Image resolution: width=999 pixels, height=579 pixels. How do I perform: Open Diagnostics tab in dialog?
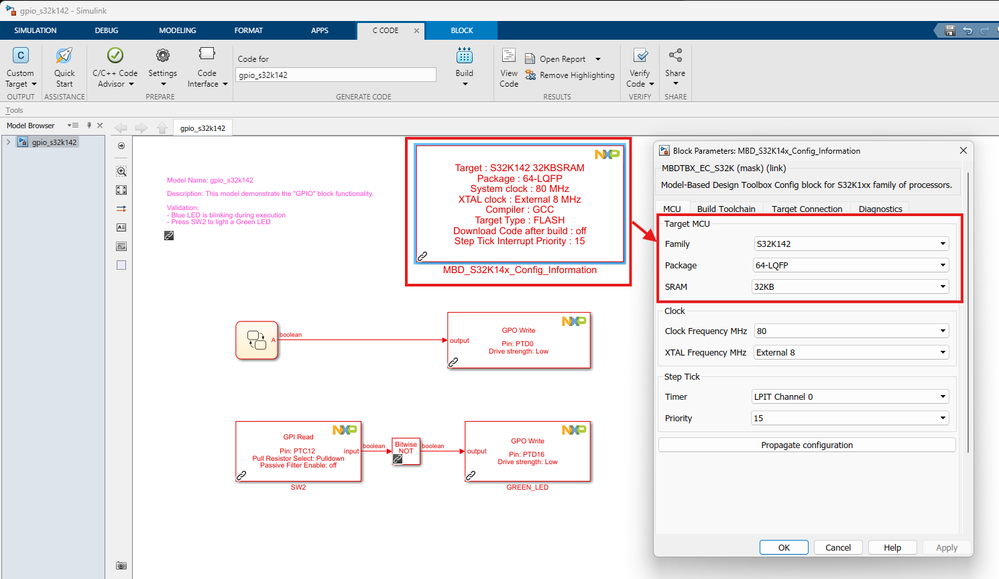tap(880, 209)
